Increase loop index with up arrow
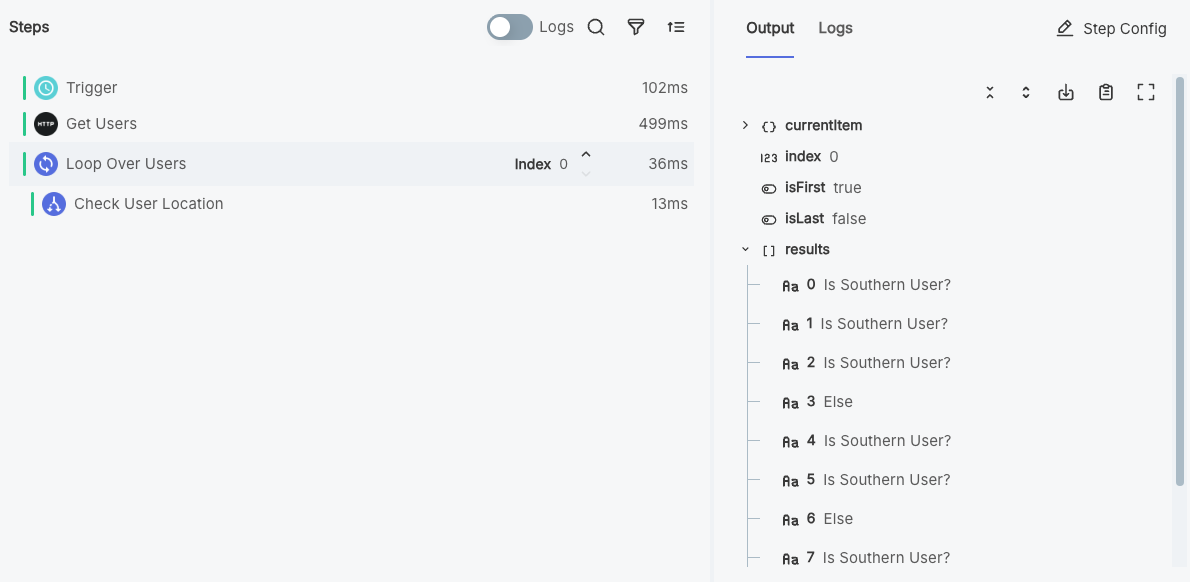Image resolution: width=1190 pixels, height=582 pixels. (586, 155)
